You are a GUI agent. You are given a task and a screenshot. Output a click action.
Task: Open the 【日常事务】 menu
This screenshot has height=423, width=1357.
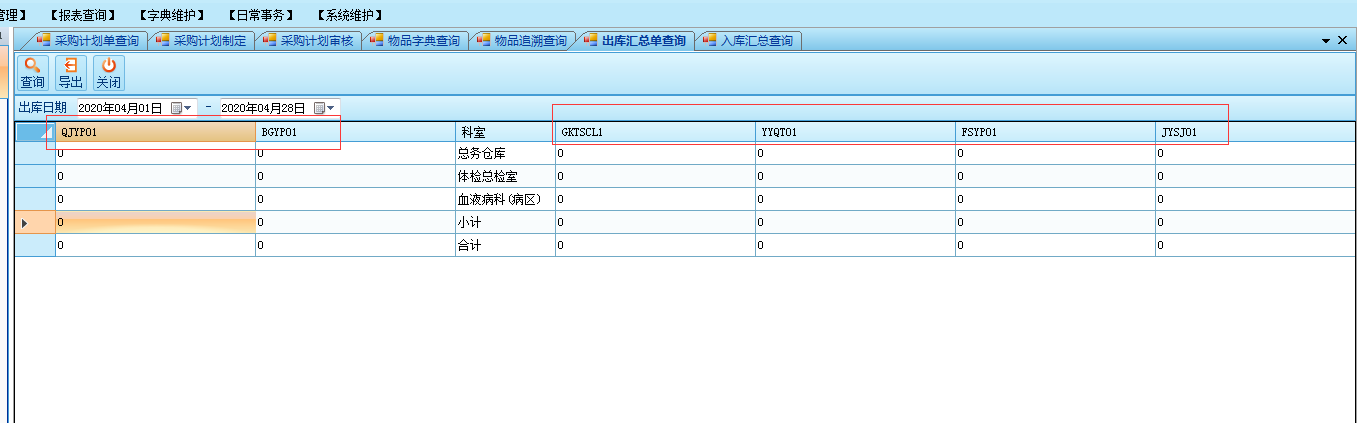(x=261, y=15)
